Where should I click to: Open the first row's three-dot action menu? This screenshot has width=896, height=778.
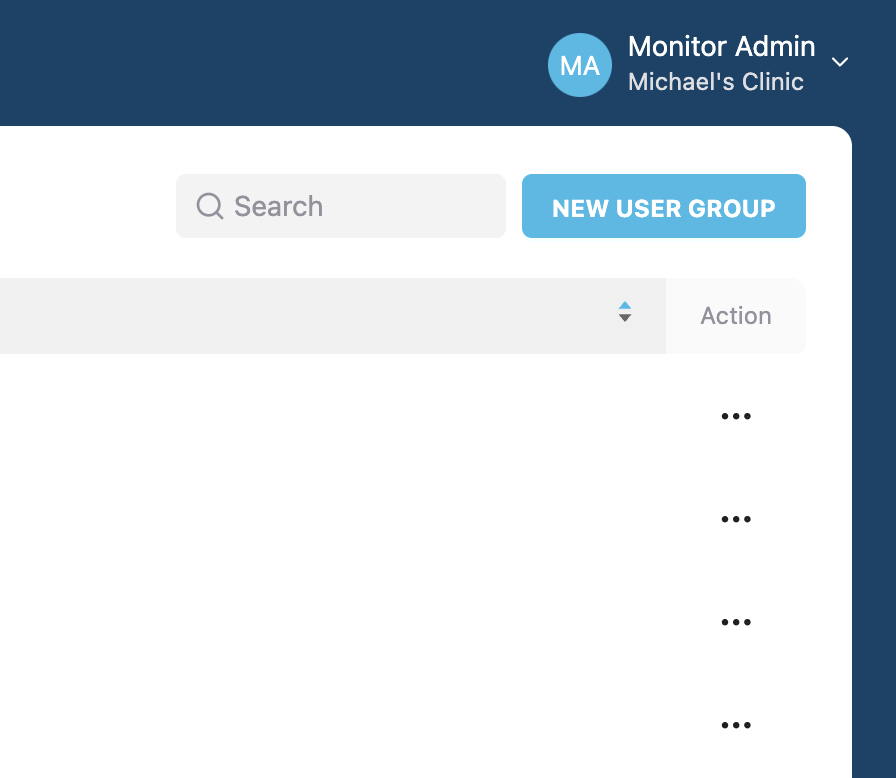tap(736, 416)
